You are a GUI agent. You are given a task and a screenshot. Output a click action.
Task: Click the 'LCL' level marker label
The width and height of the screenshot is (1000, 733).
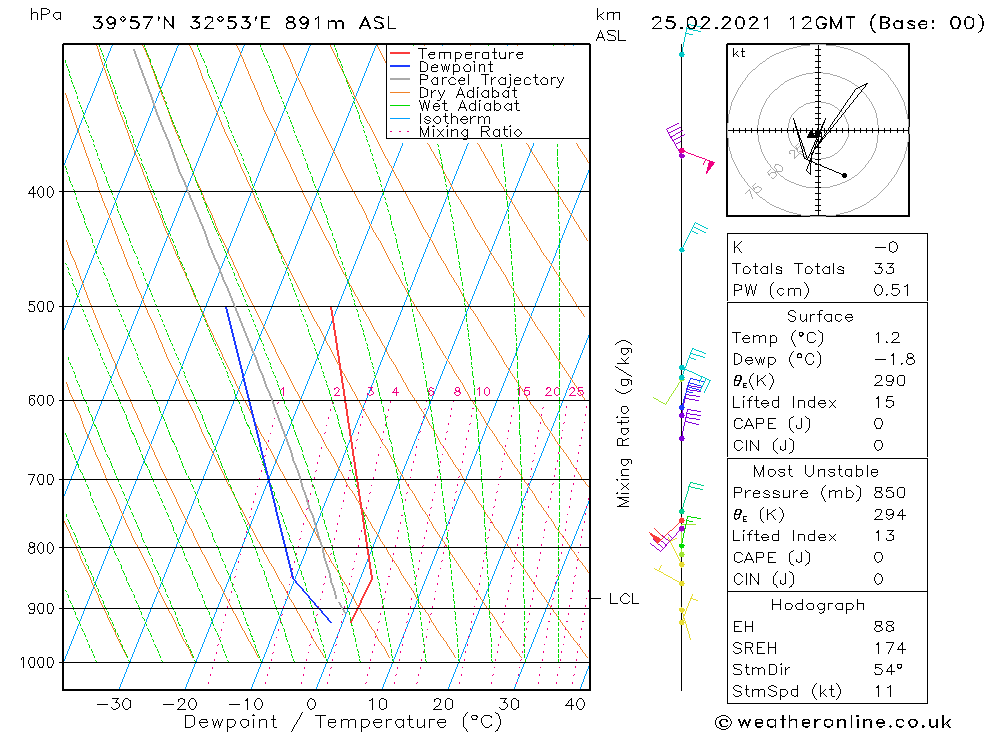[x=624, y=599]
